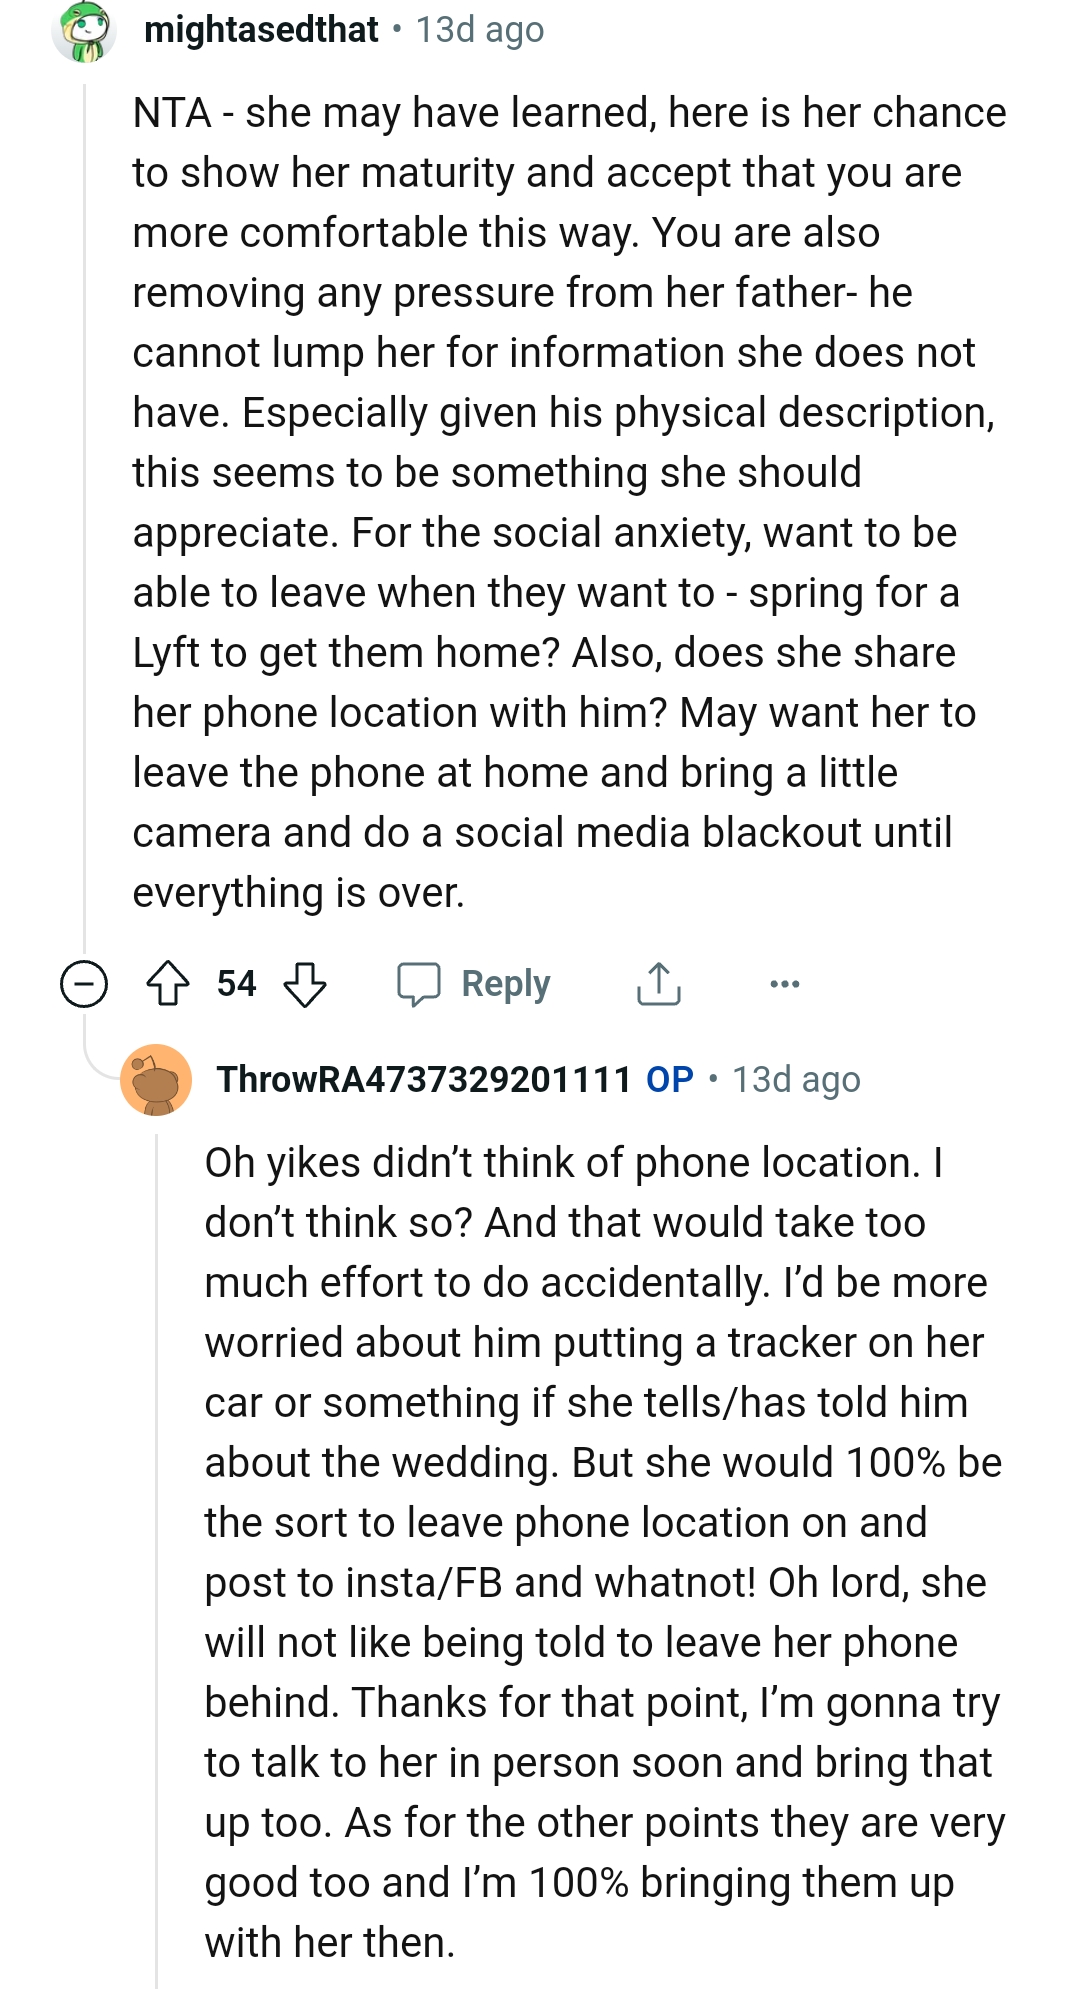Click the vote count showing 54
Viewport: 1080px width, 1989px height.
[x=236, y=983]
